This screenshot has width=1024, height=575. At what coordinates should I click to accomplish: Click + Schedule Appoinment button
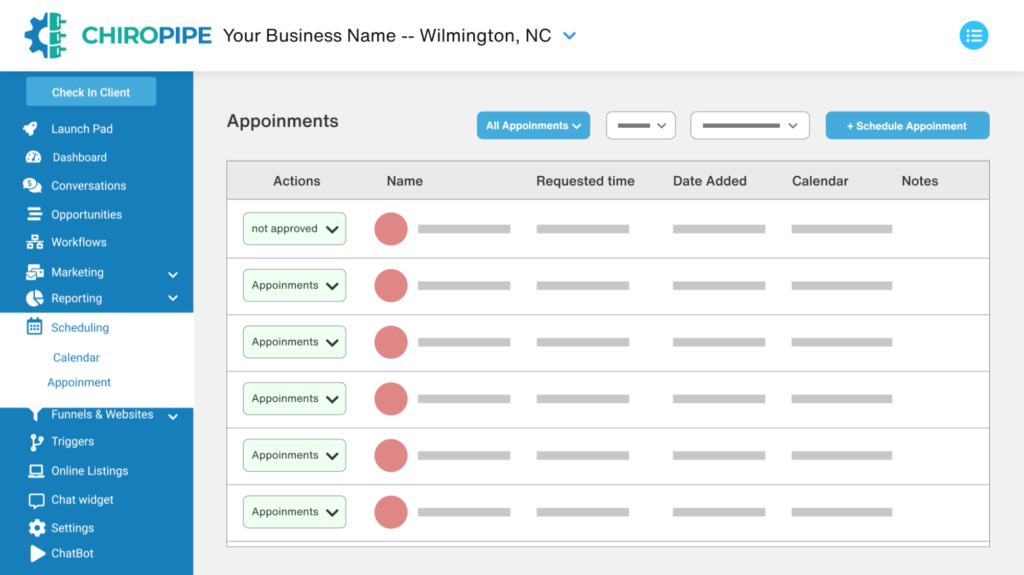[x=907, y=125]
